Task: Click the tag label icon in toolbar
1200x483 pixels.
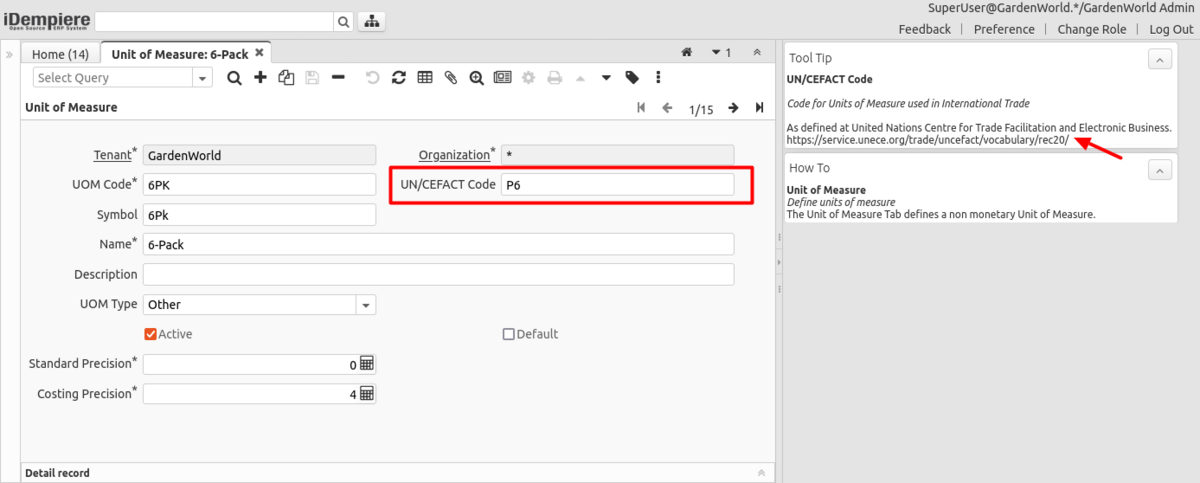Action: 632,77
